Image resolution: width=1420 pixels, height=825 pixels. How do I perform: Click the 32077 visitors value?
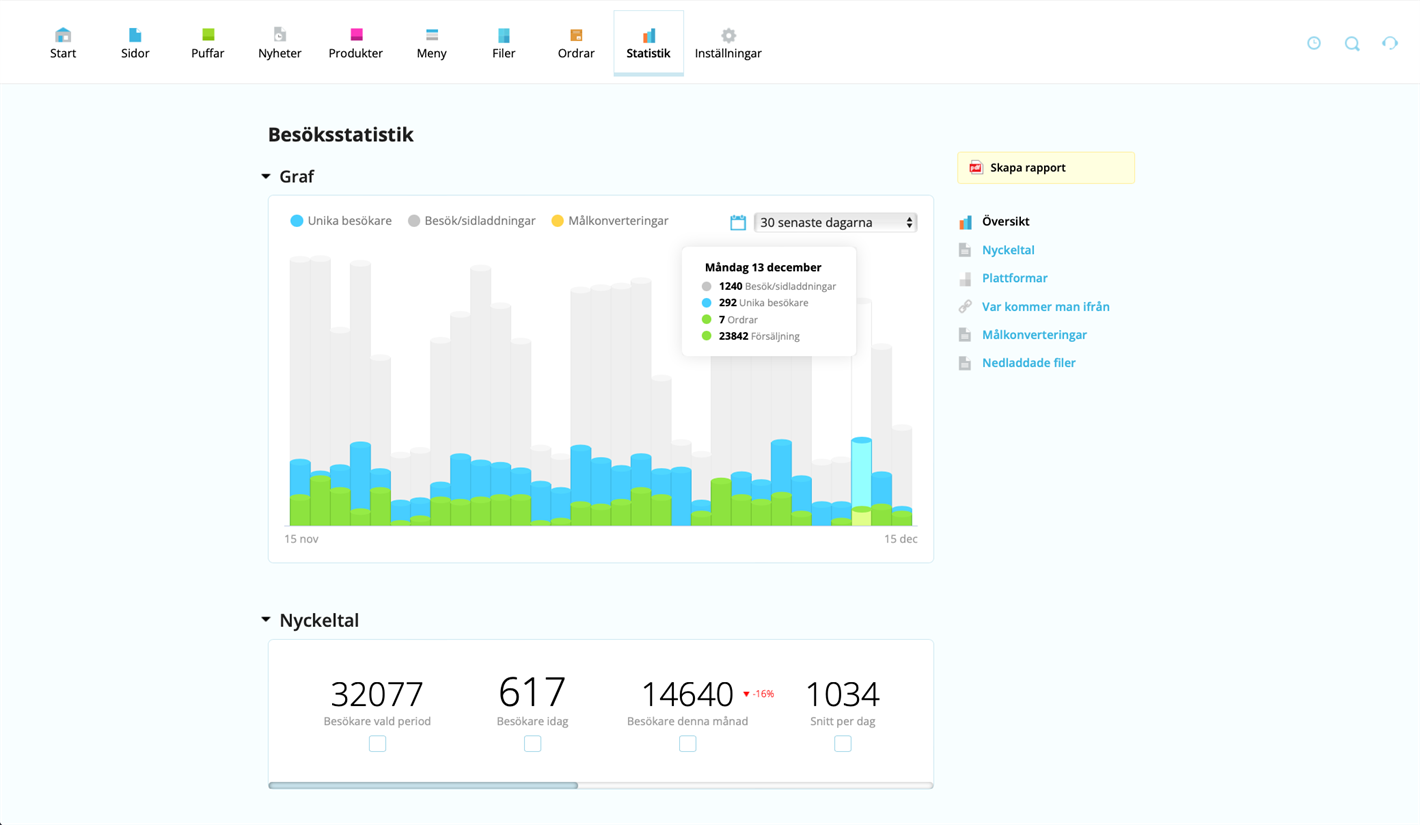[x=377, y=694]
